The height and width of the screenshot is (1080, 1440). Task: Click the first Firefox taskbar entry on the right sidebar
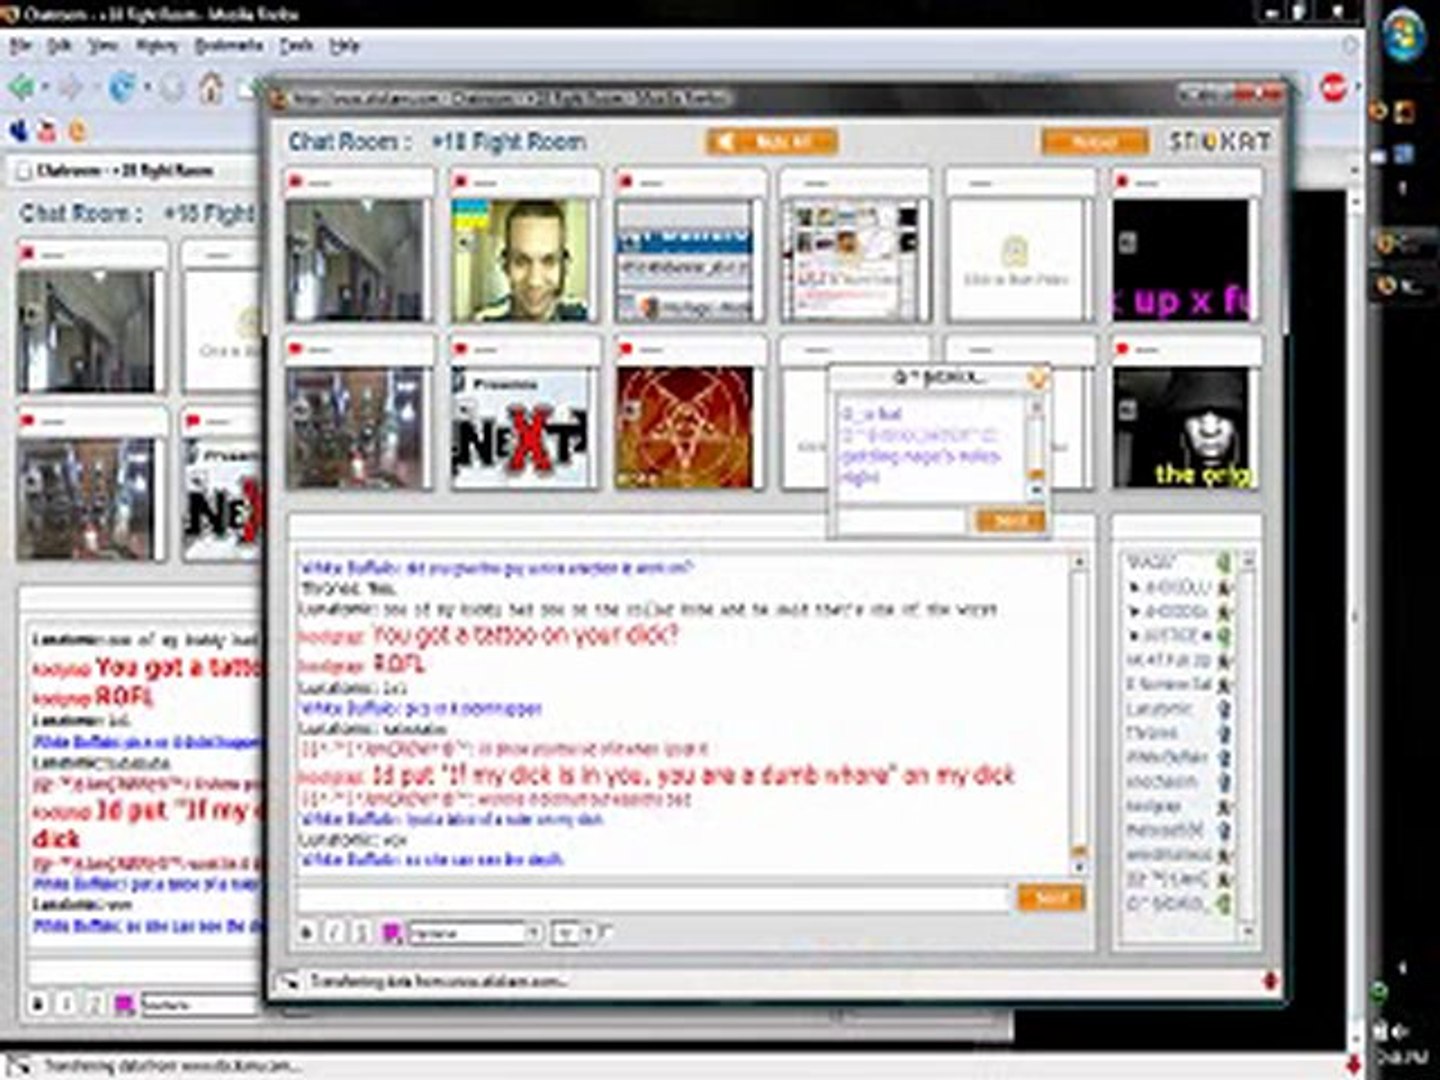click(1404, 242)
